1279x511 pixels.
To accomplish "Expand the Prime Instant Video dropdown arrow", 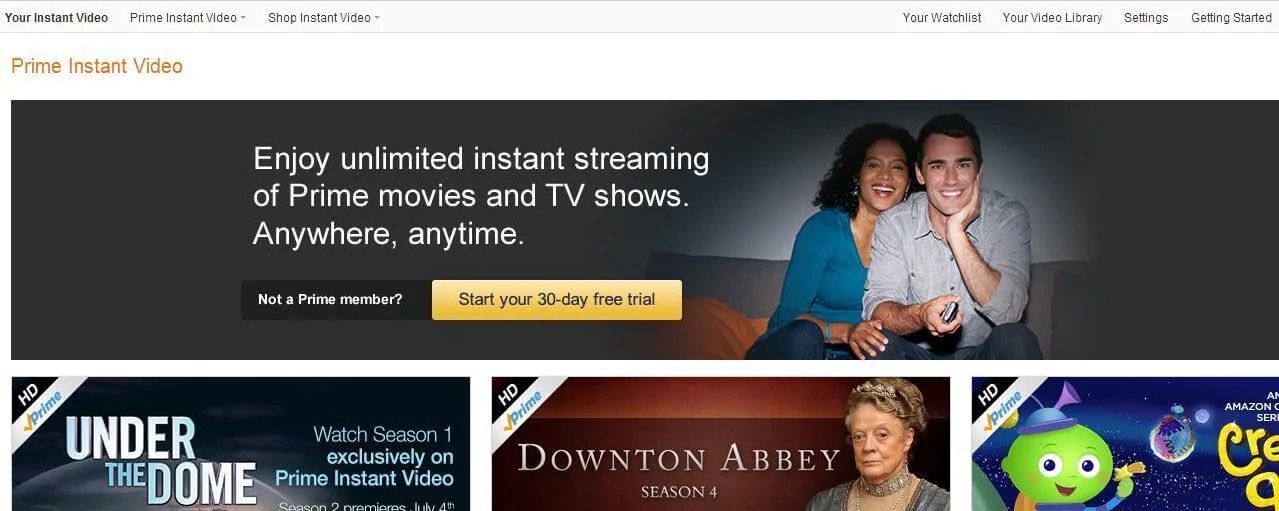I will tap(243, 18).
